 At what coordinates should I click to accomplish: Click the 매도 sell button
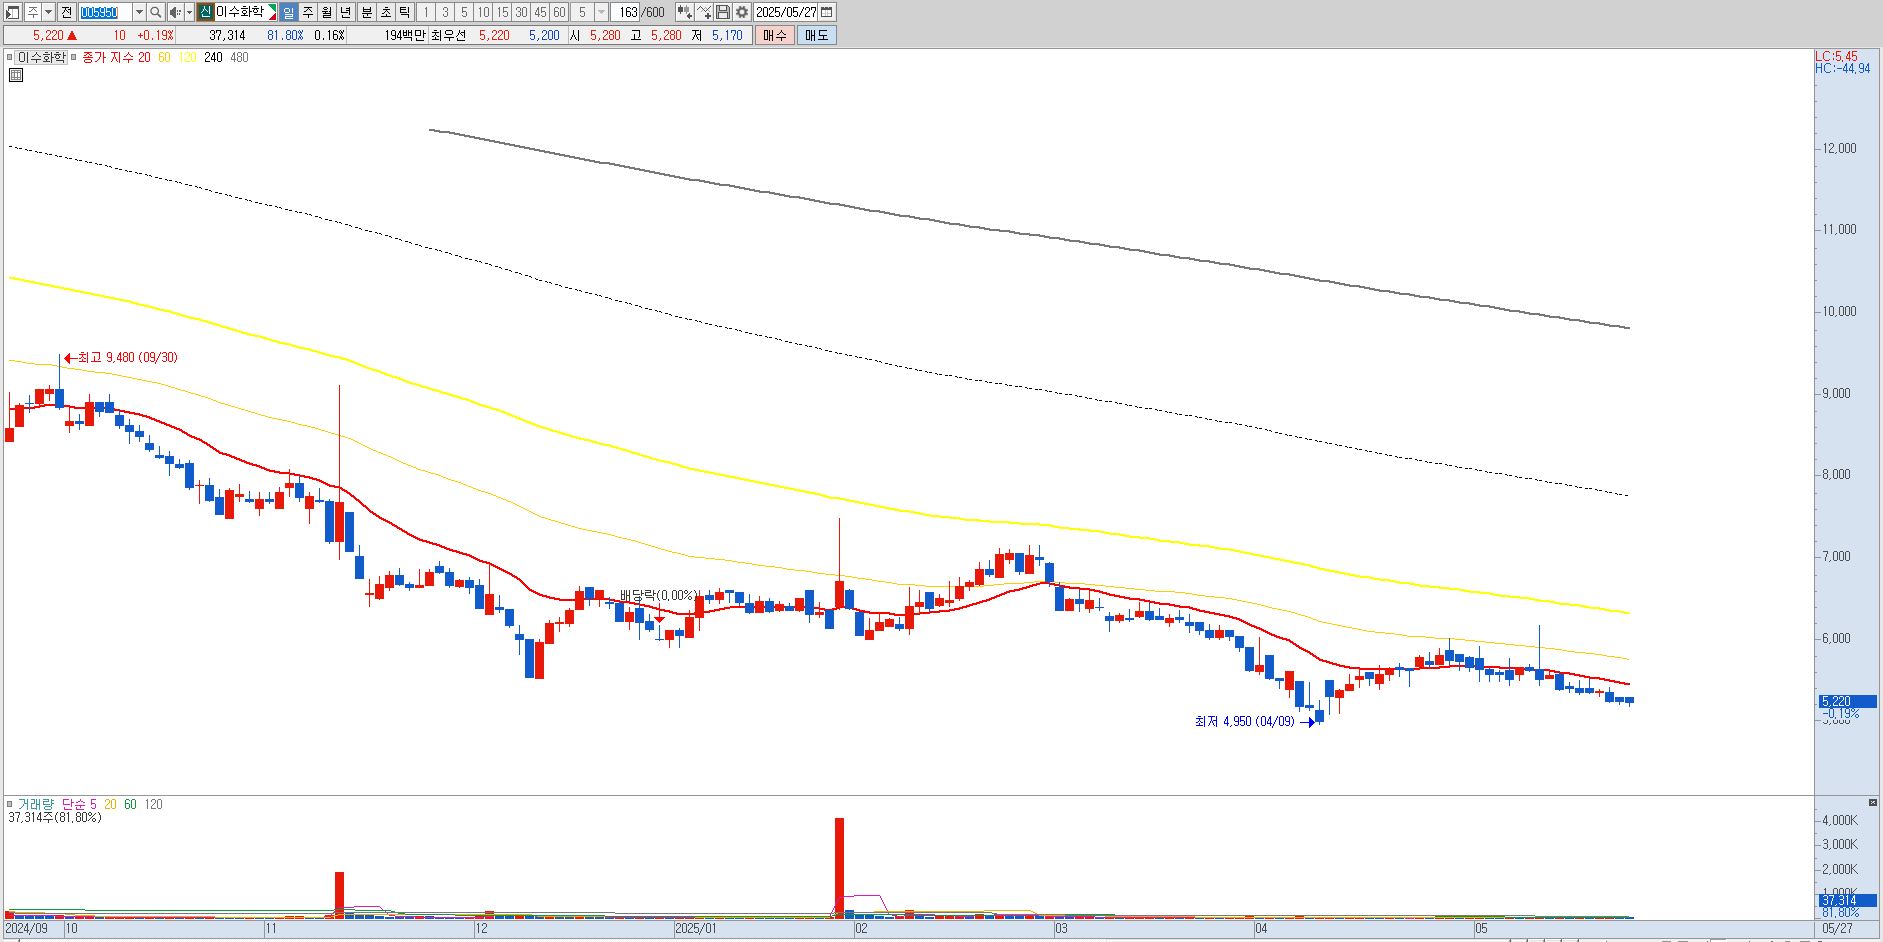816,35
